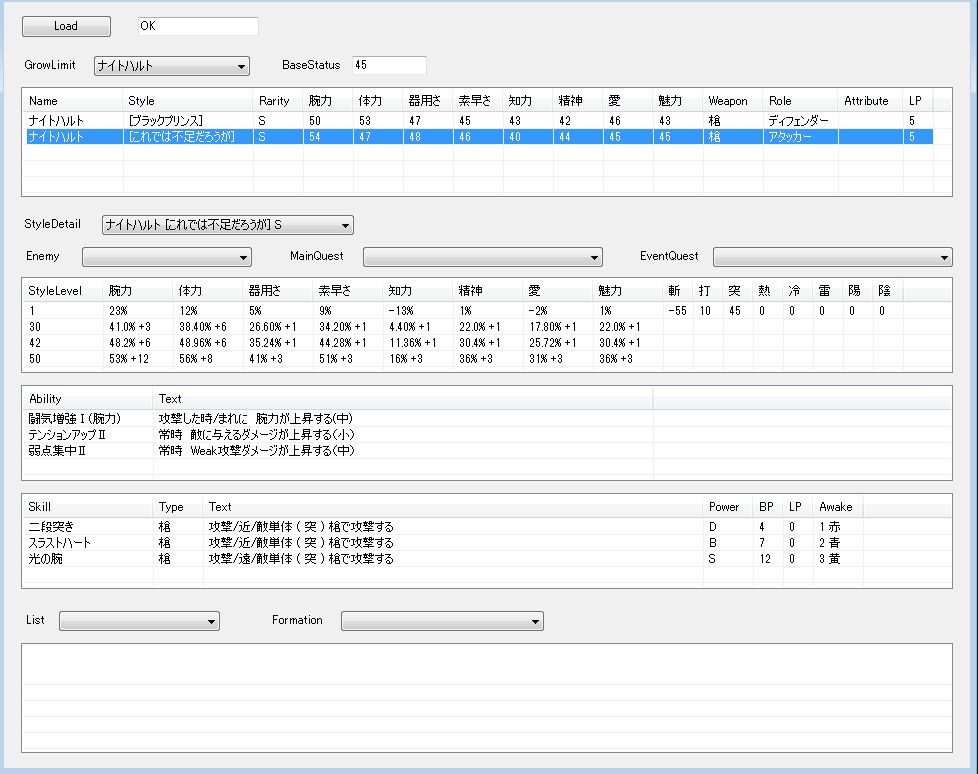Click the ディフェンダー role cell
This screenshot has width=978, height=774.
(798, 120)
